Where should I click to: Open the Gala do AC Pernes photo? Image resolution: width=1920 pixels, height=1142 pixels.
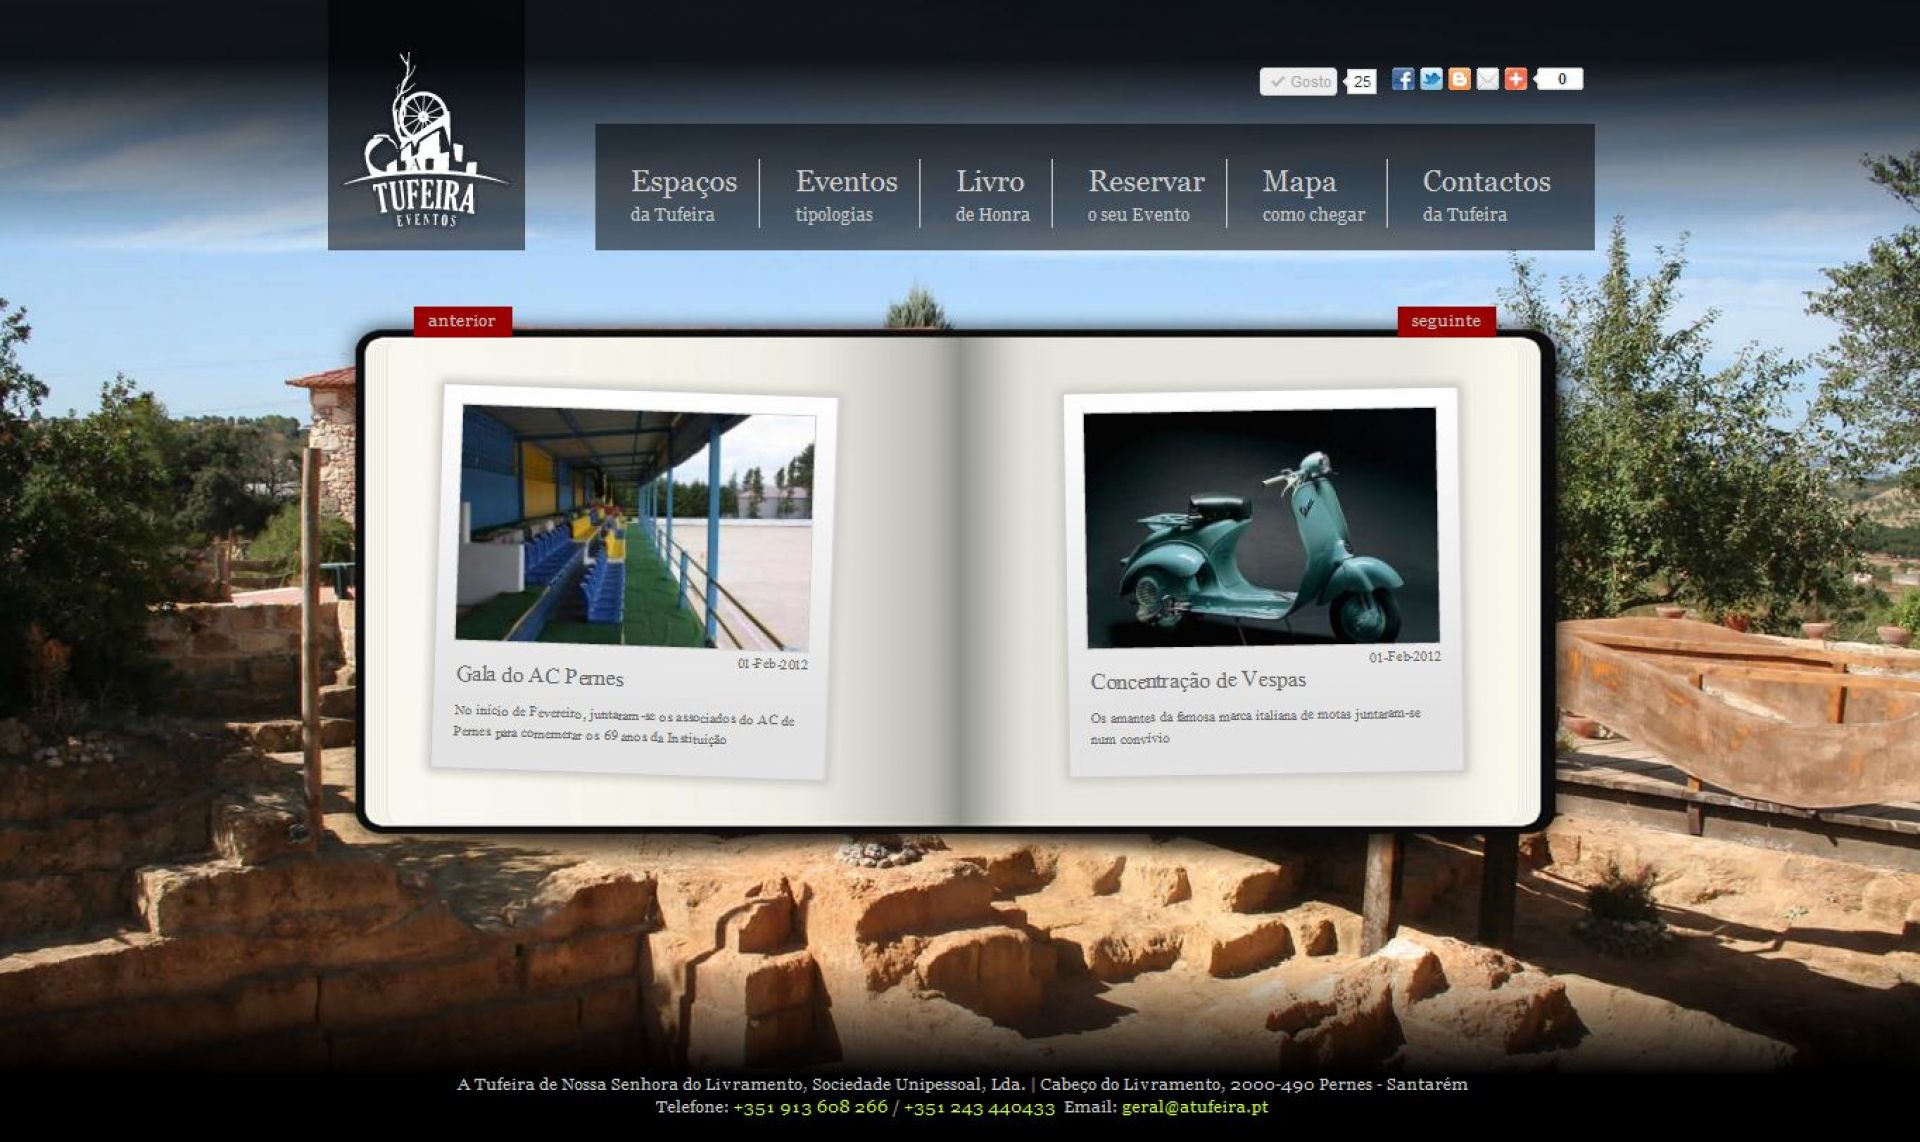[x=635, y=527]
